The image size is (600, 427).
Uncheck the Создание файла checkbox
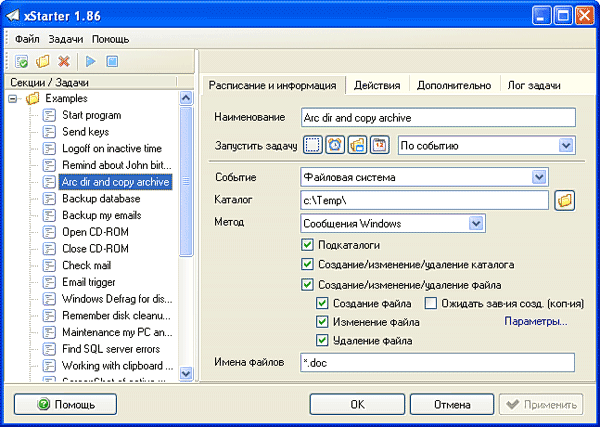point(322,303)
